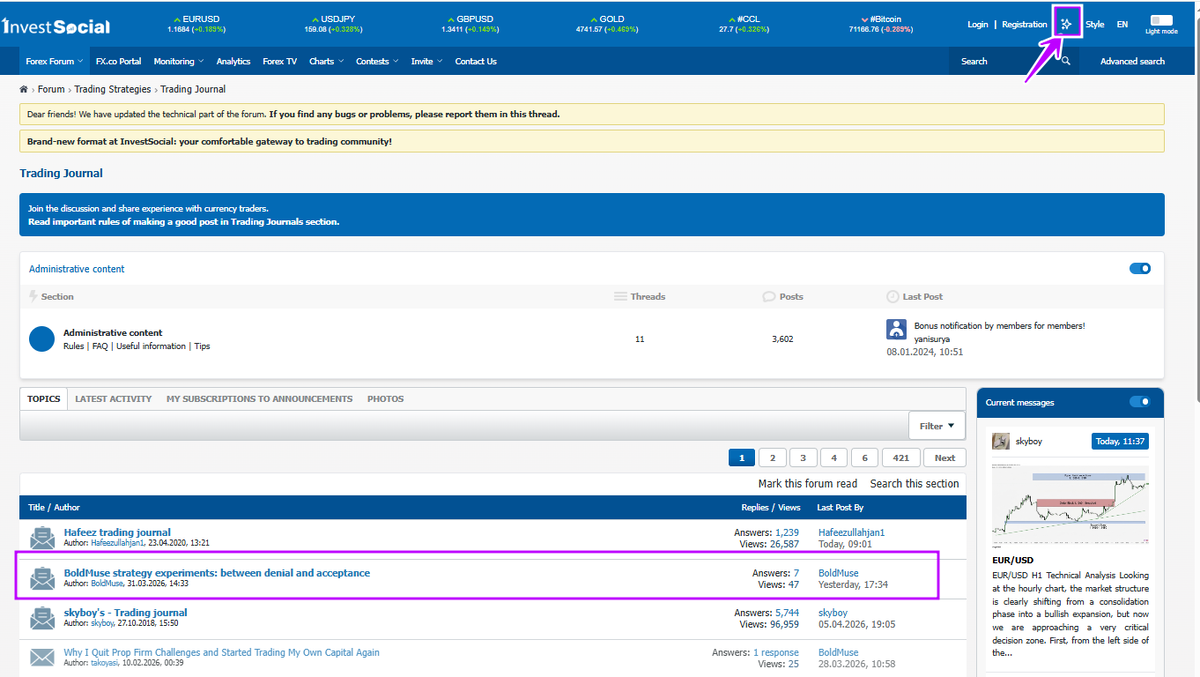
Task: Open the EN language selector
Action: pos(1122,24)
